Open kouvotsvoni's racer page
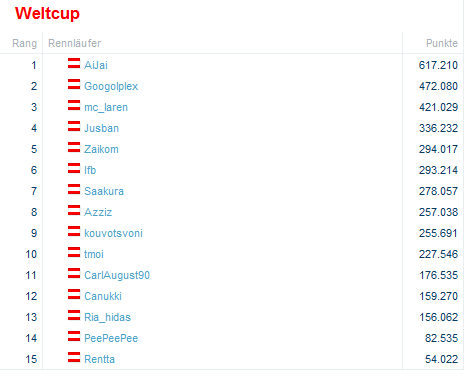467x377 pixels. (113, 233)
